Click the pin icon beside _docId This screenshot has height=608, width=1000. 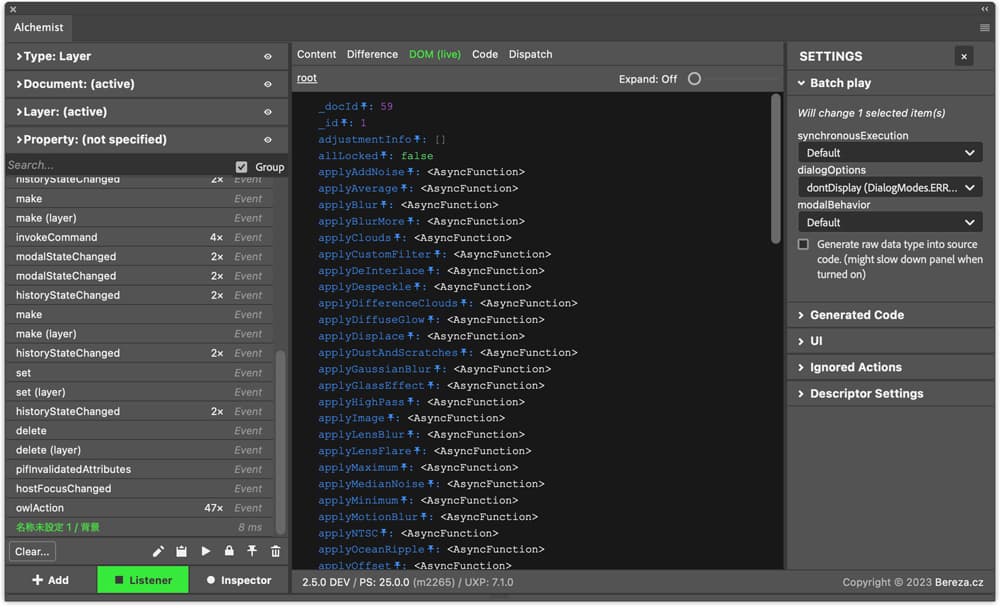click(x=364, y=106)
